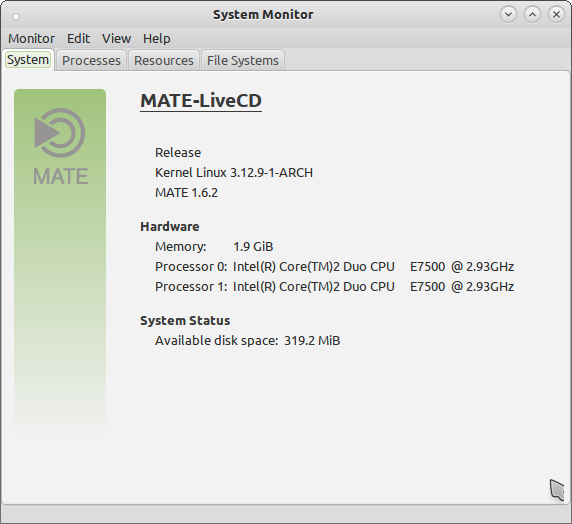Close the System Monitor window
572x524 pixels.
click(x=556, y=15)
